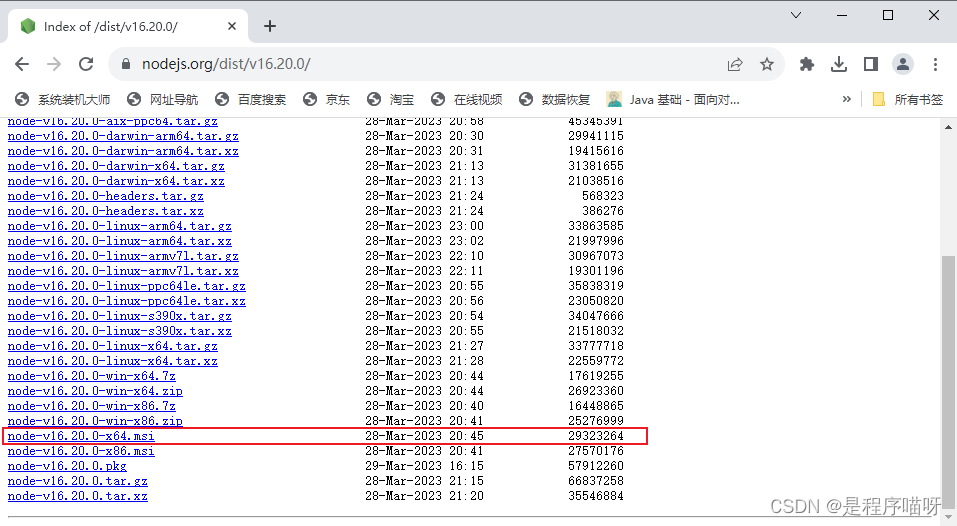957x526 pixels.
Task: Close the Index of /dist/v16.20.0/ tab
Action: click(x=232, y=26)
